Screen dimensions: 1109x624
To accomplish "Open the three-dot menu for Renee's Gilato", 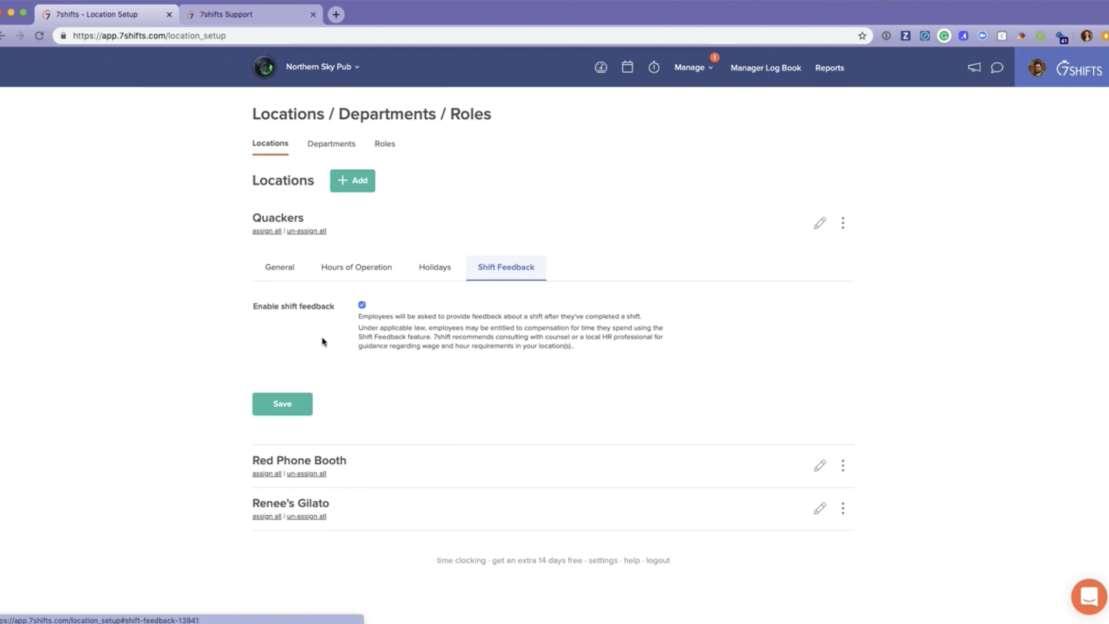I will 843,508.
